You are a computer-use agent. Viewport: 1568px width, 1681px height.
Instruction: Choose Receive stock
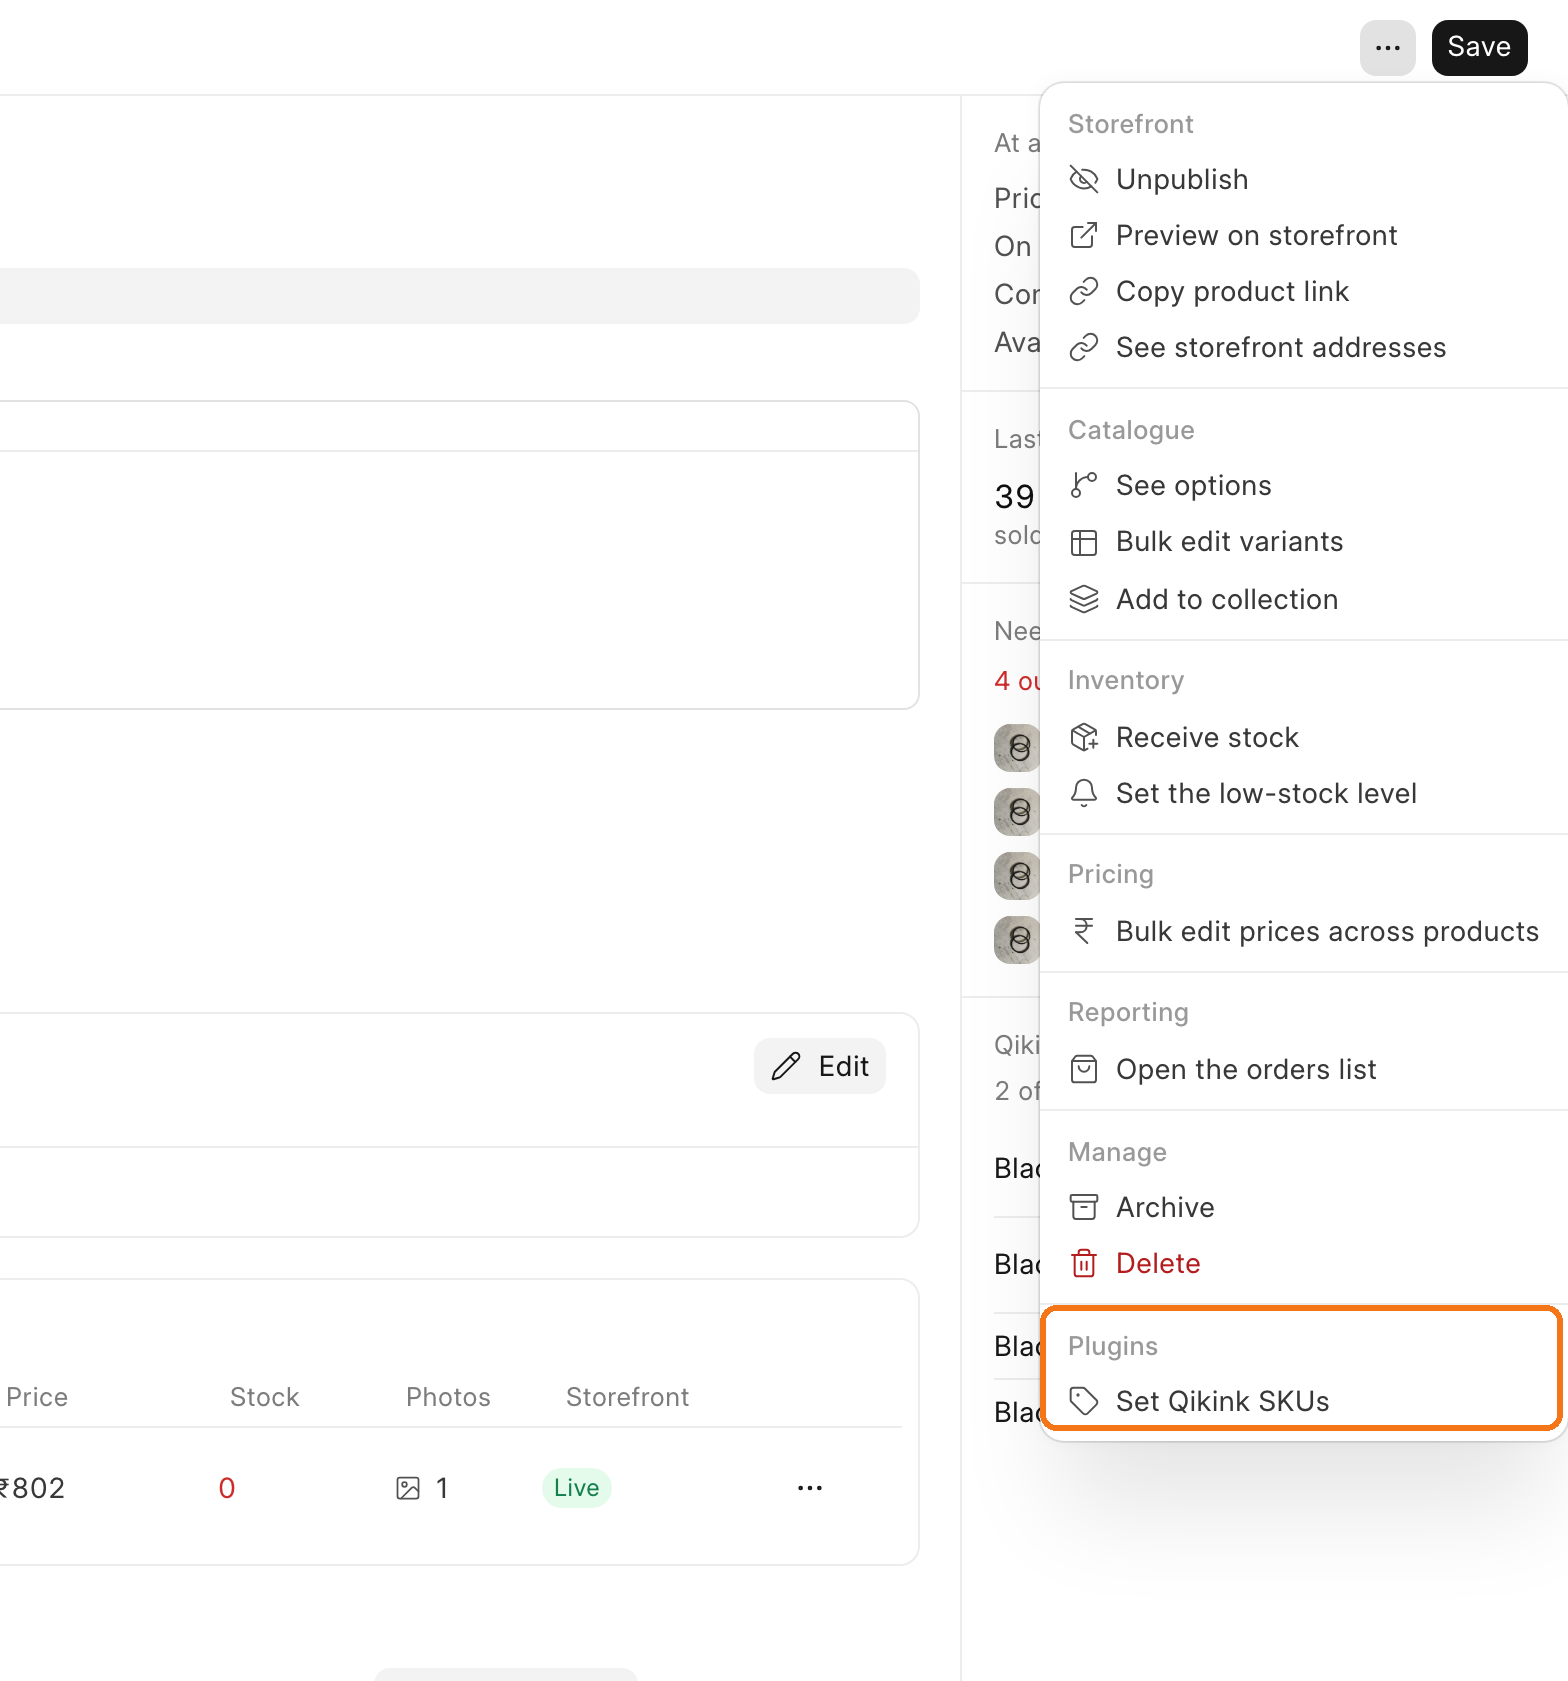pyautogui.click(x=1304, y=737)
